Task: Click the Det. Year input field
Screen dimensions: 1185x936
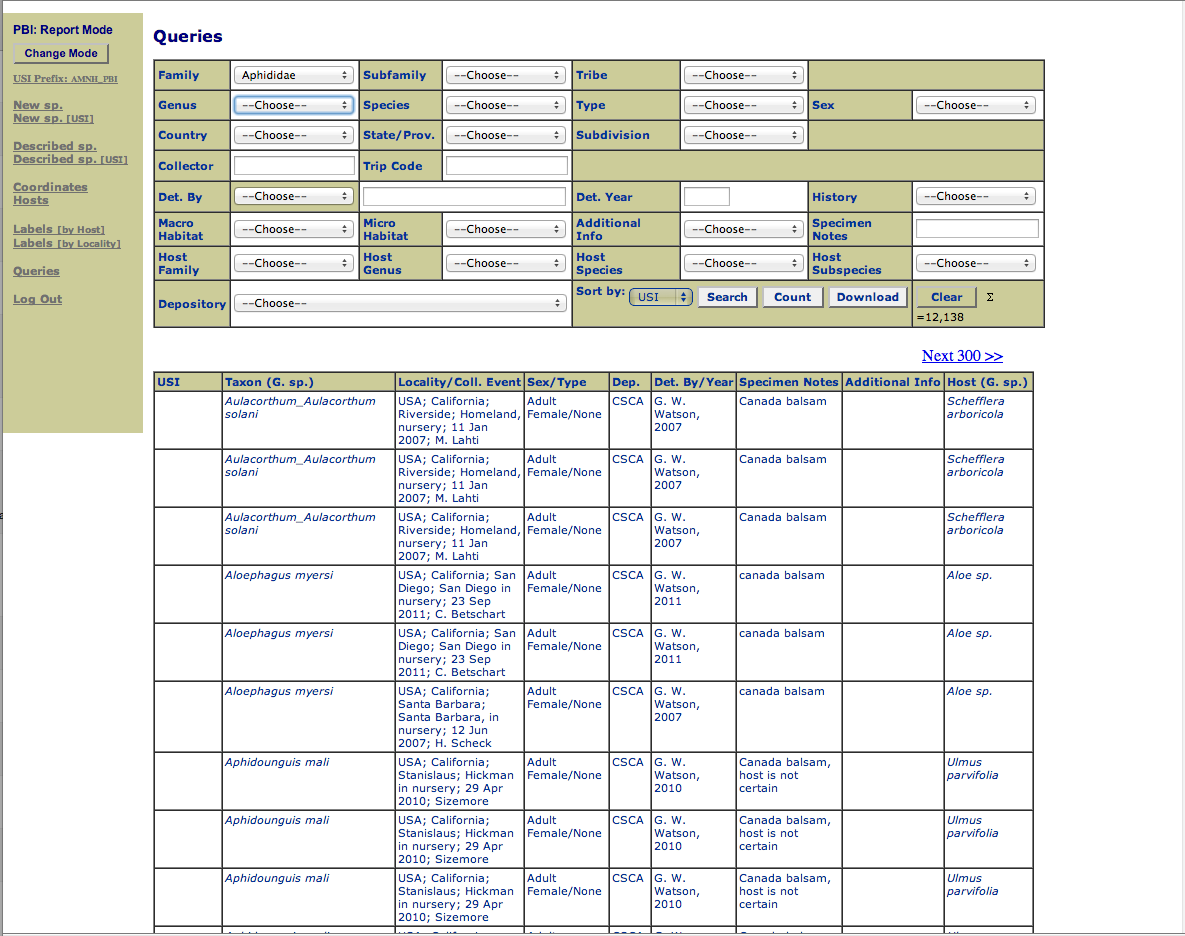Action: click(x=706, y=196)
